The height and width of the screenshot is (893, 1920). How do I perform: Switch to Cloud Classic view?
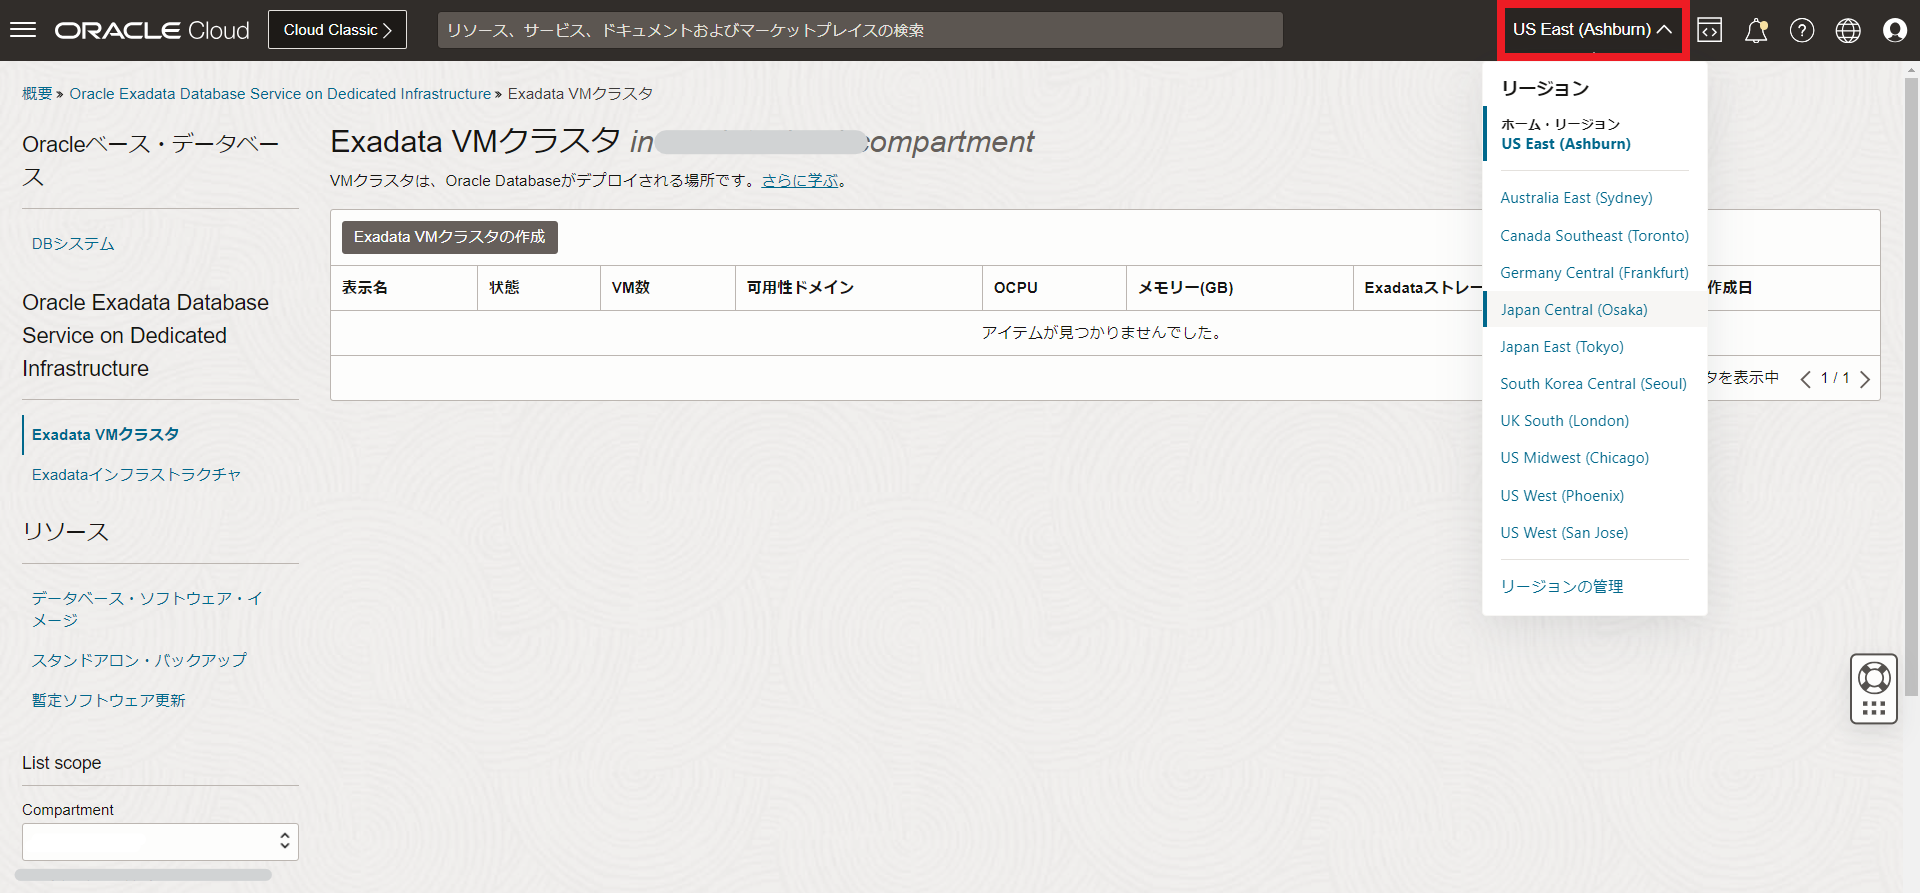tap(337, 30)
